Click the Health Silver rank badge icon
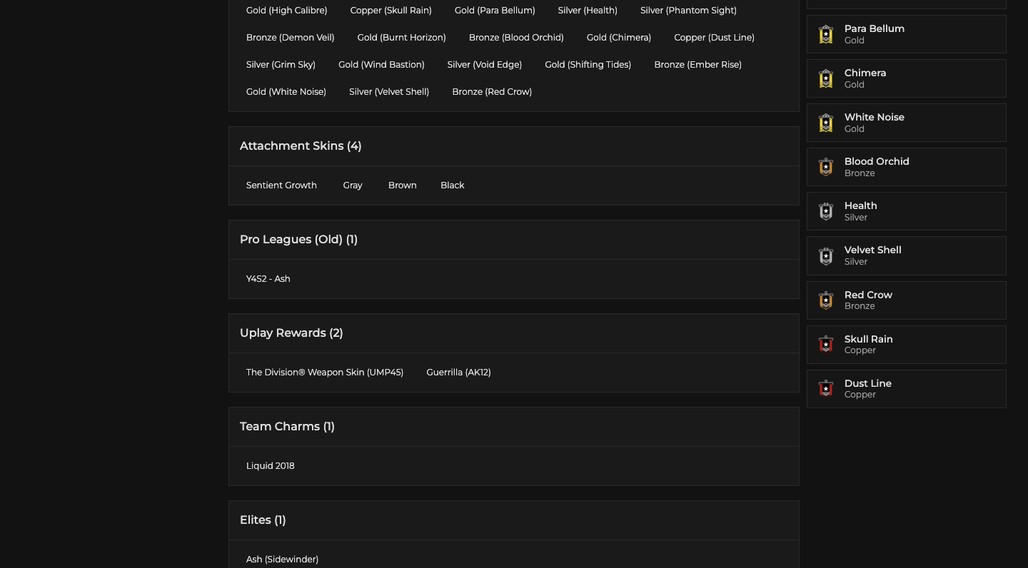1028x568 pixels. [825, 211]
